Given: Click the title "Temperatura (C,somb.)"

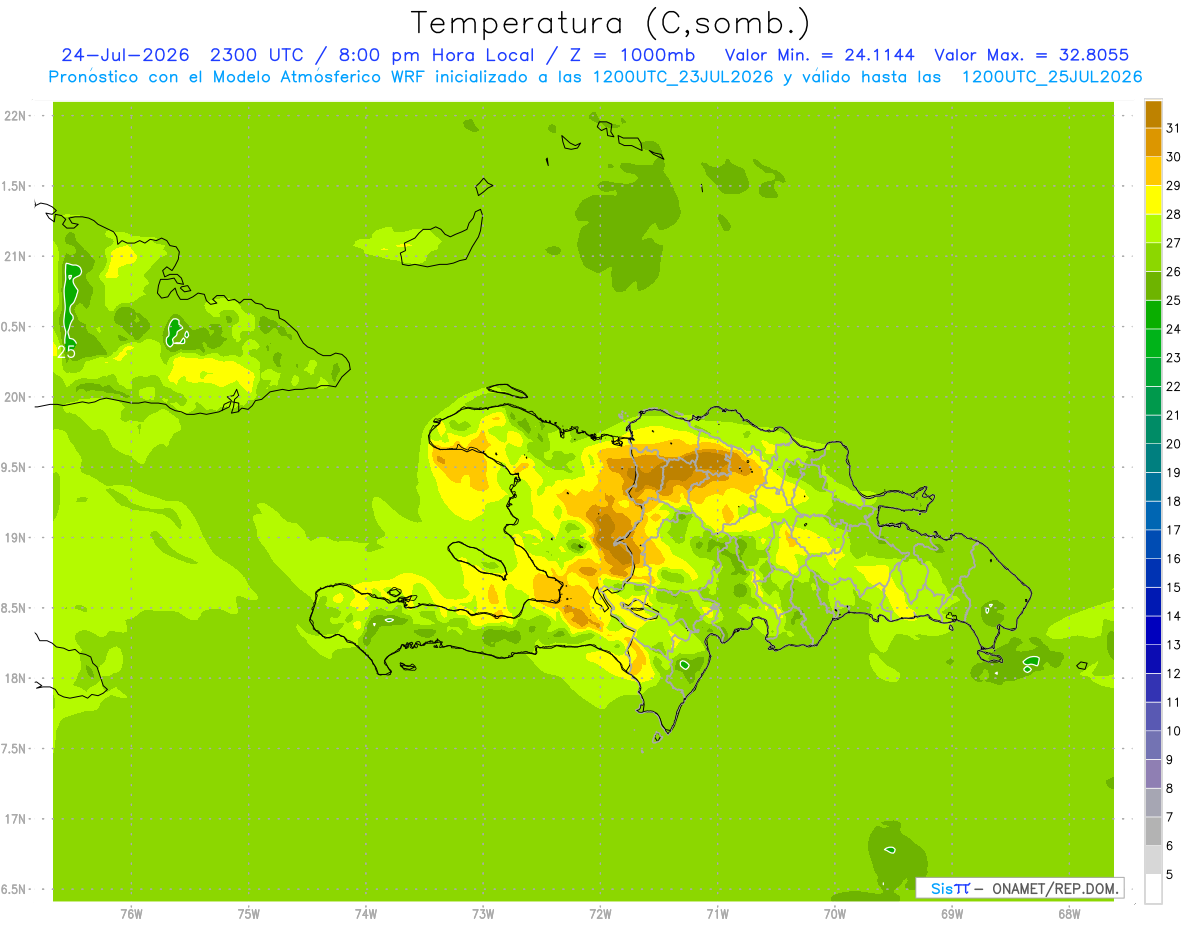Looking at the screenshot, I should pyautogui.click(x=610, y=23).
